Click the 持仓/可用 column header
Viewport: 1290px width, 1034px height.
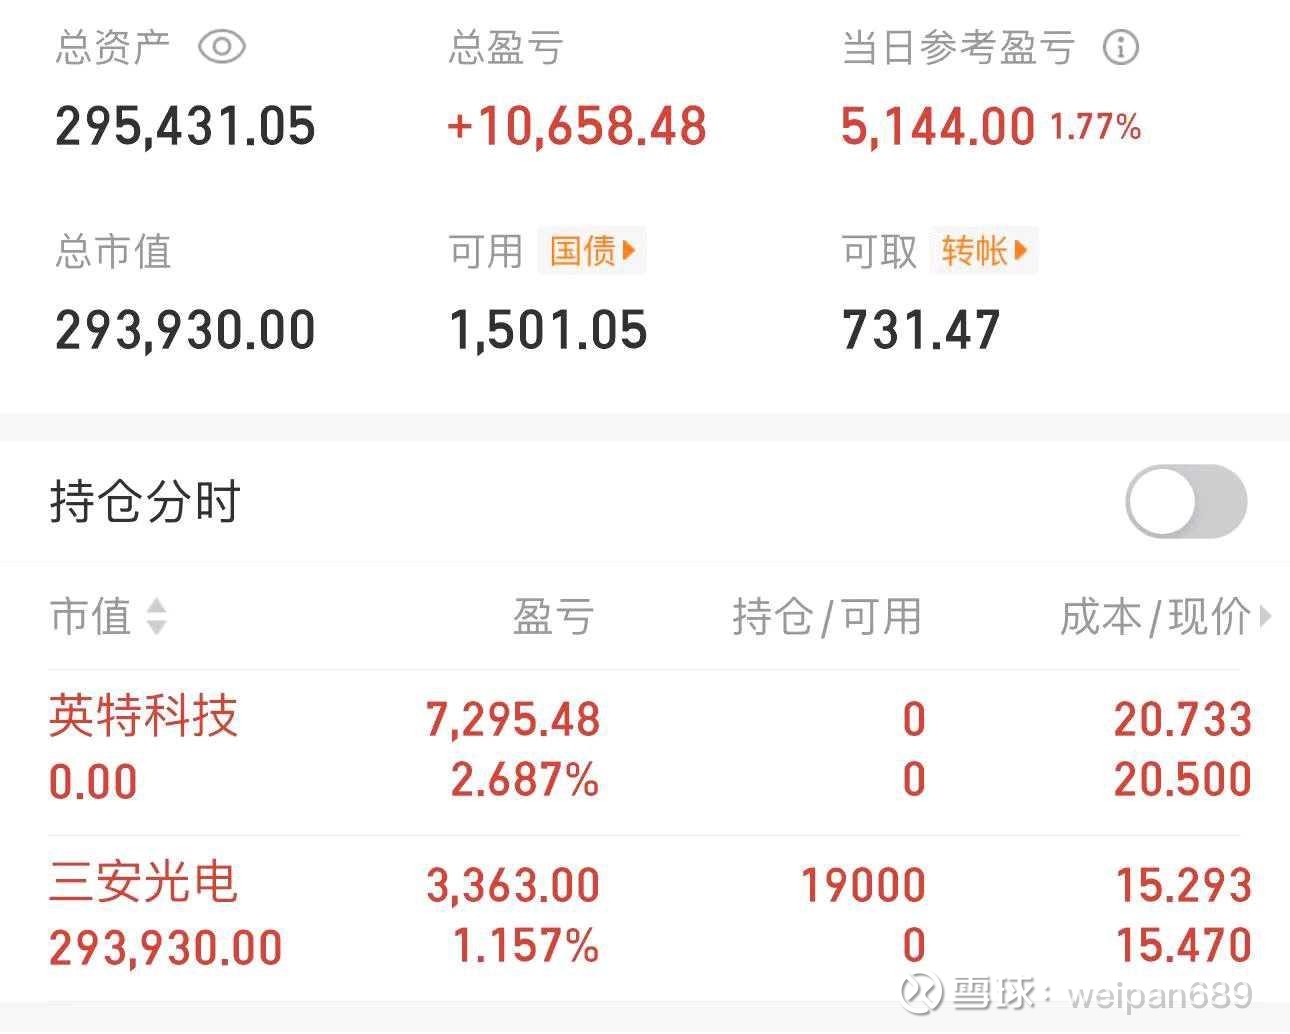[826, 616]
